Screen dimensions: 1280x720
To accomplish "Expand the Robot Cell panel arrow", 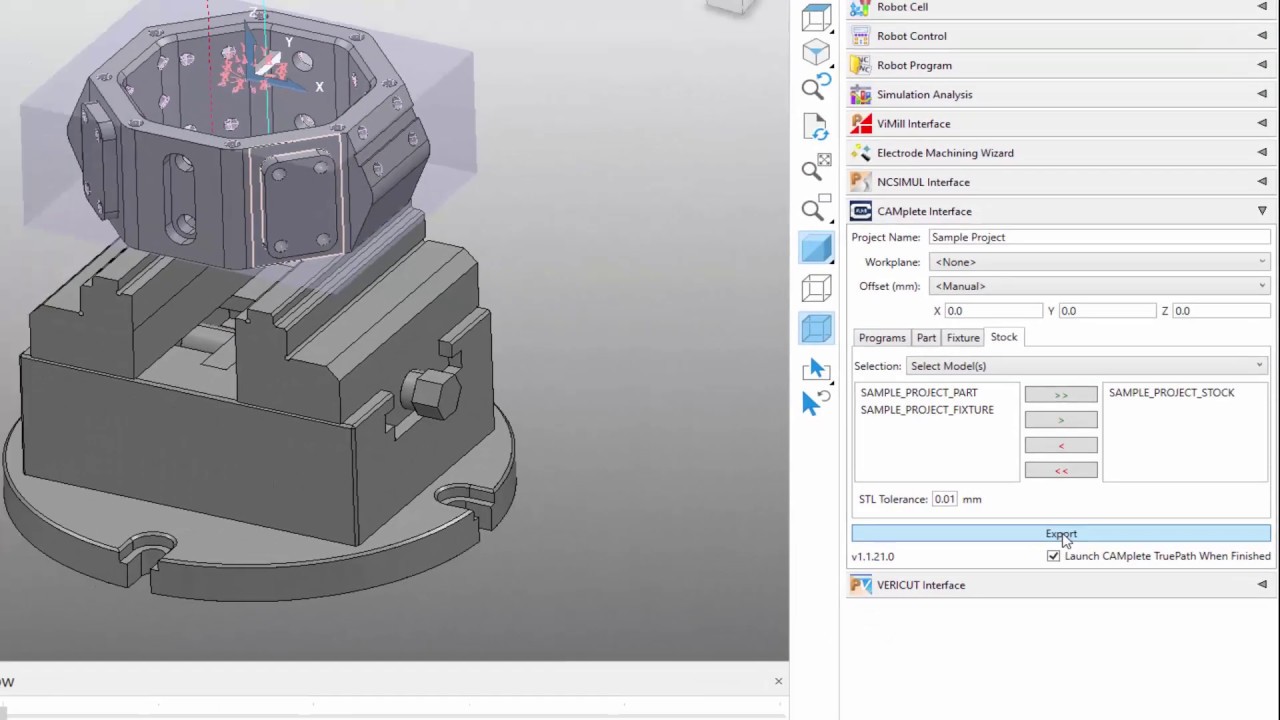I will [1262, 7].
